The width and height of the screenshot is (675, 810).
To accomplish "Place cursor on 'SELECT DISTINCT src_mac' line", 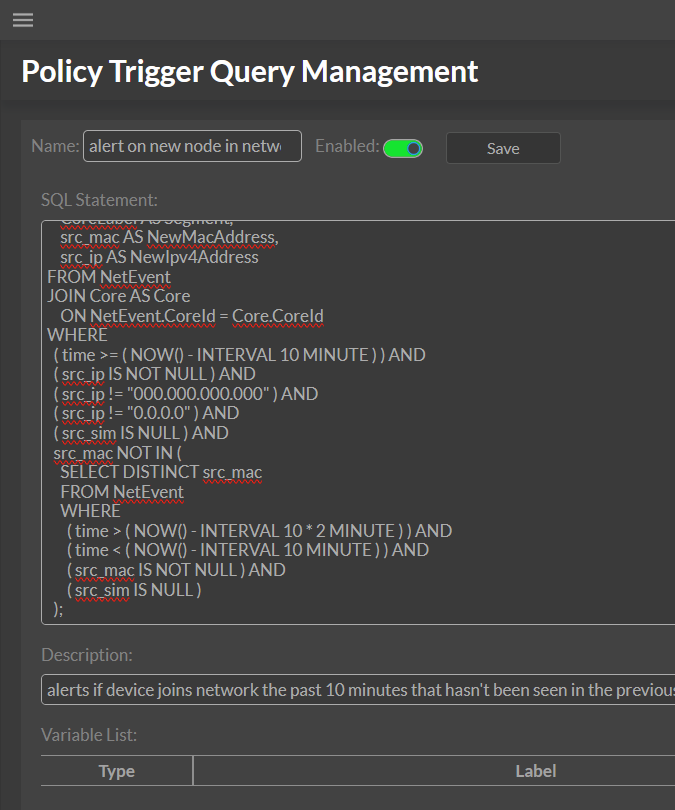I will pyautogui.click(x=160, y=472).
